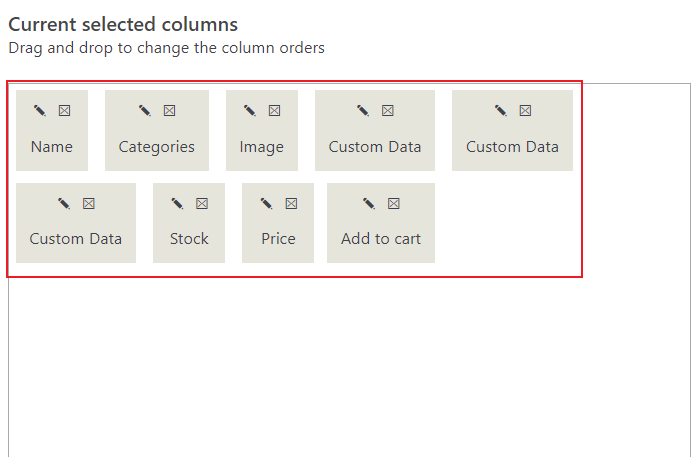
Task: Remove the Stock column
Action: [202, 203]
